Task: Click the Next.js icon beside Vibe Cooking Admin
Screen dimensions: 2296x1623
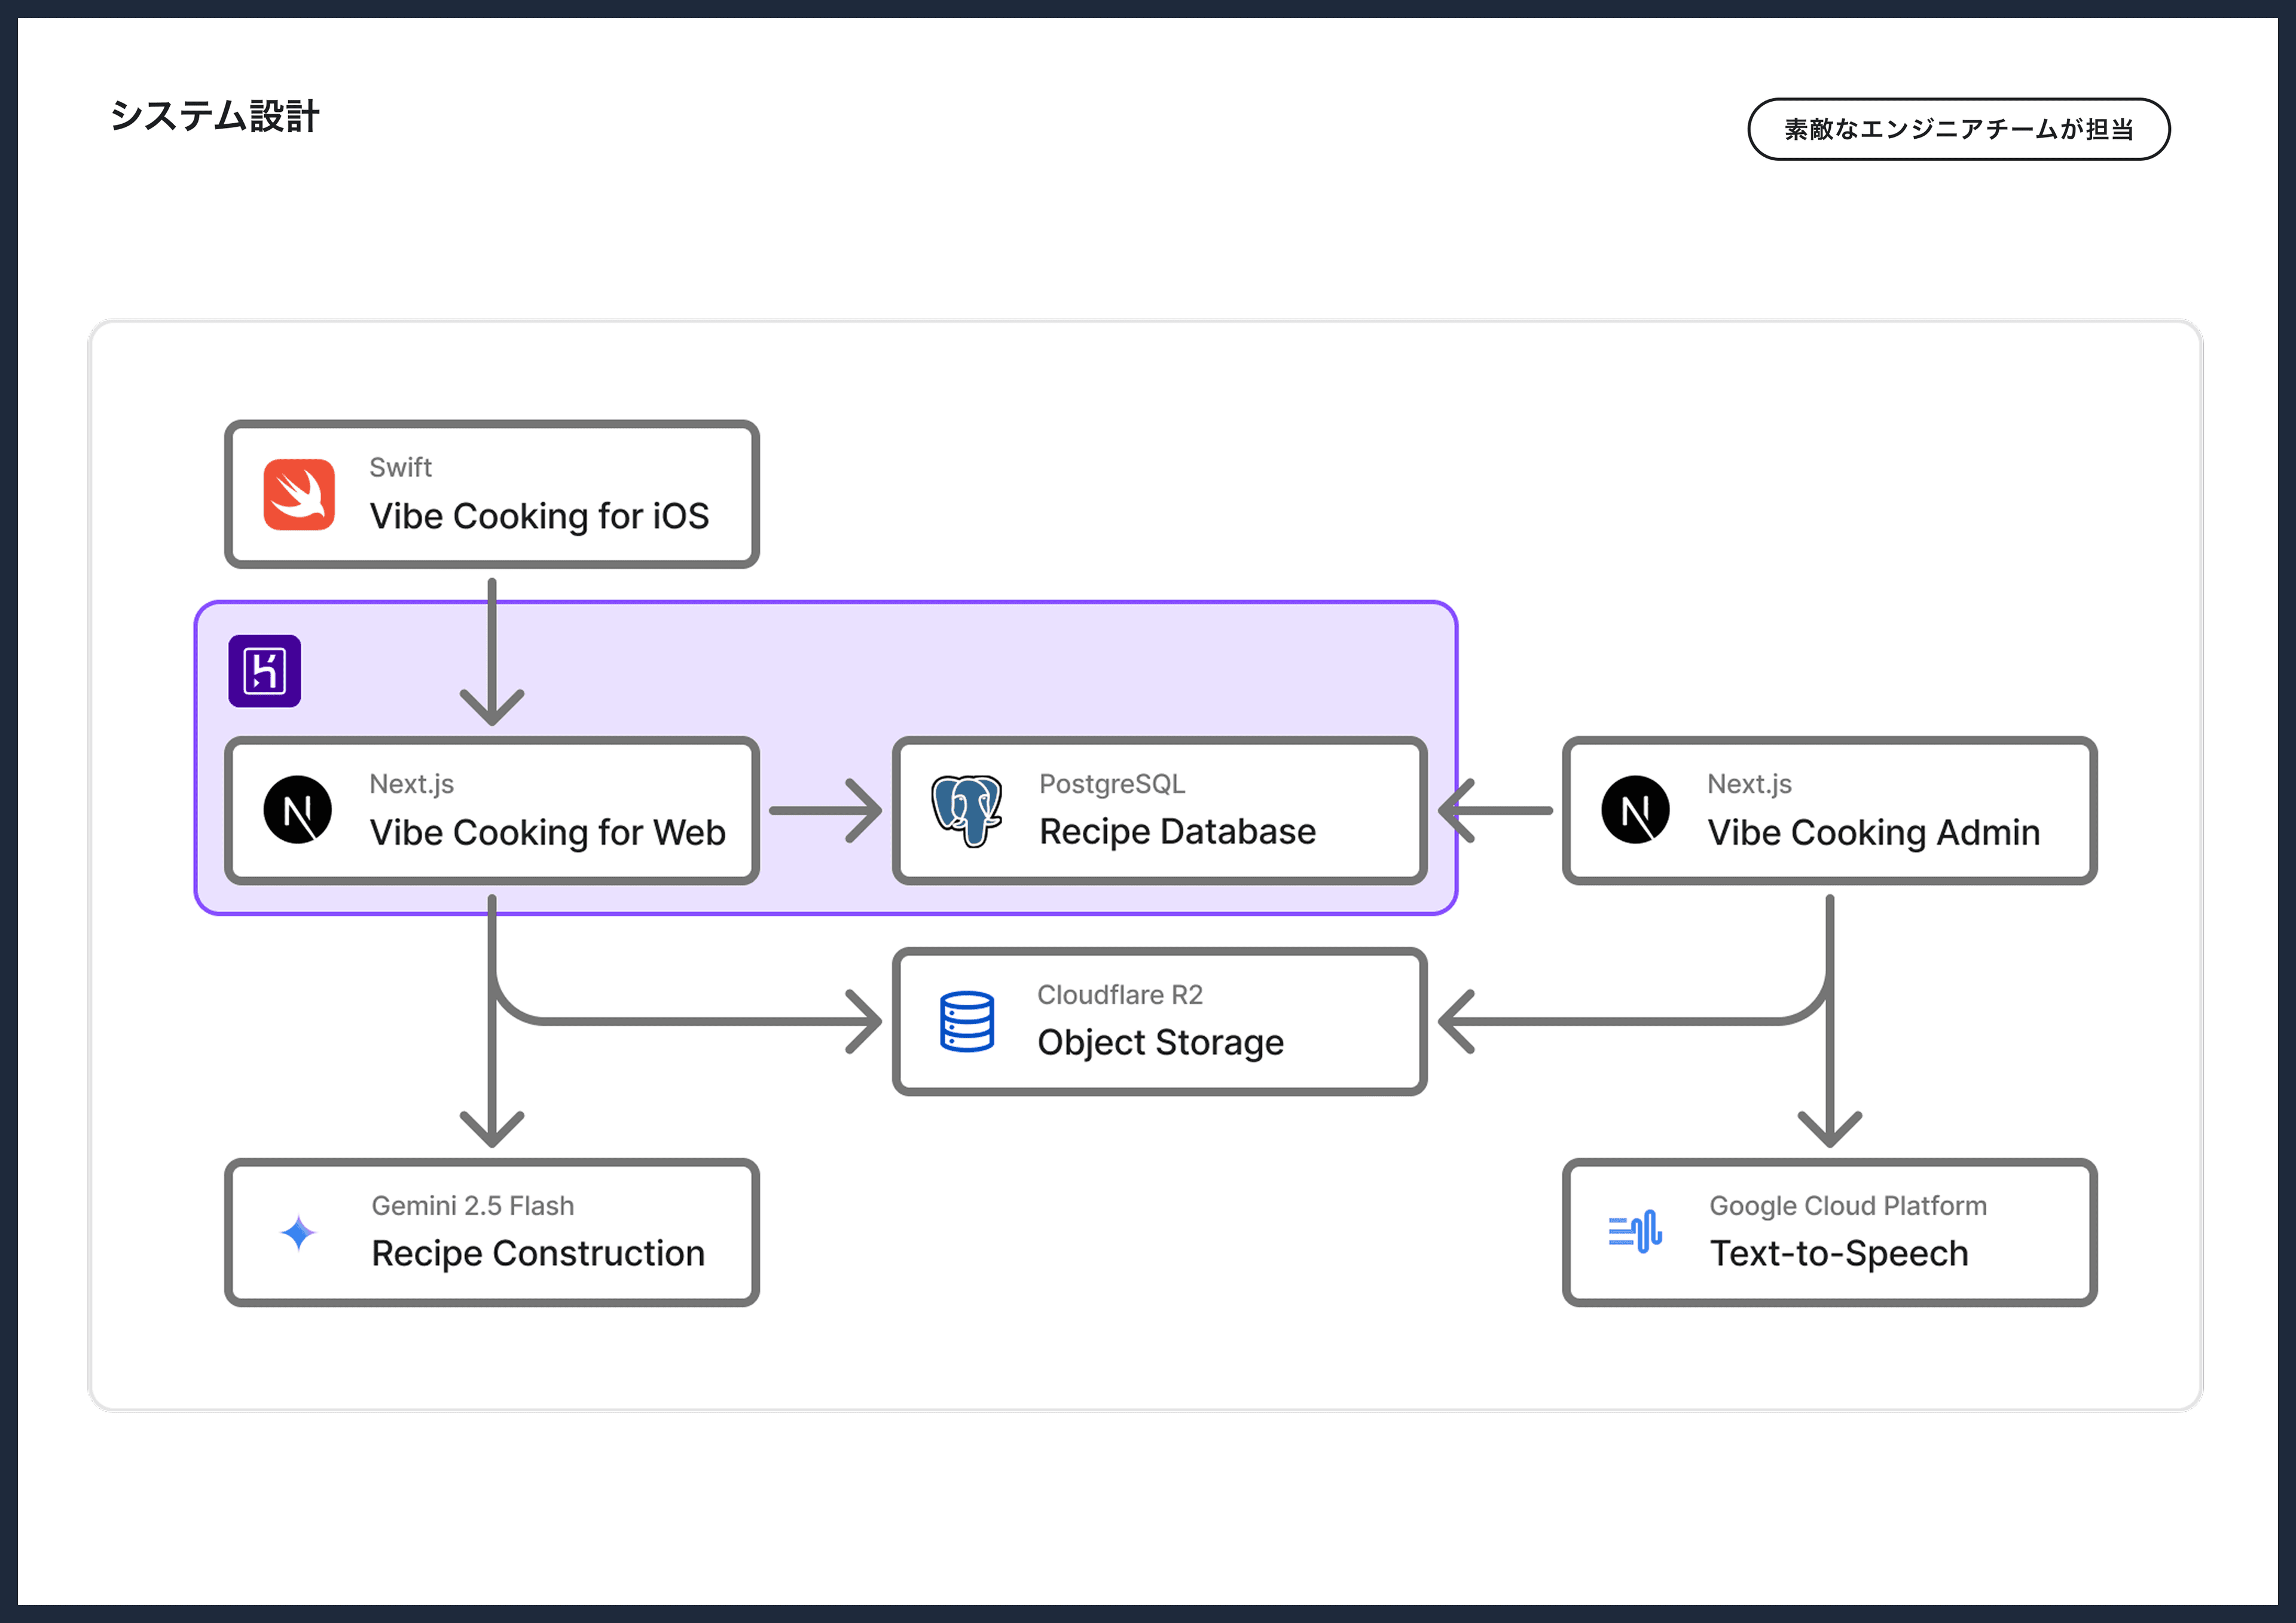Action: (x=1635, y=810)
